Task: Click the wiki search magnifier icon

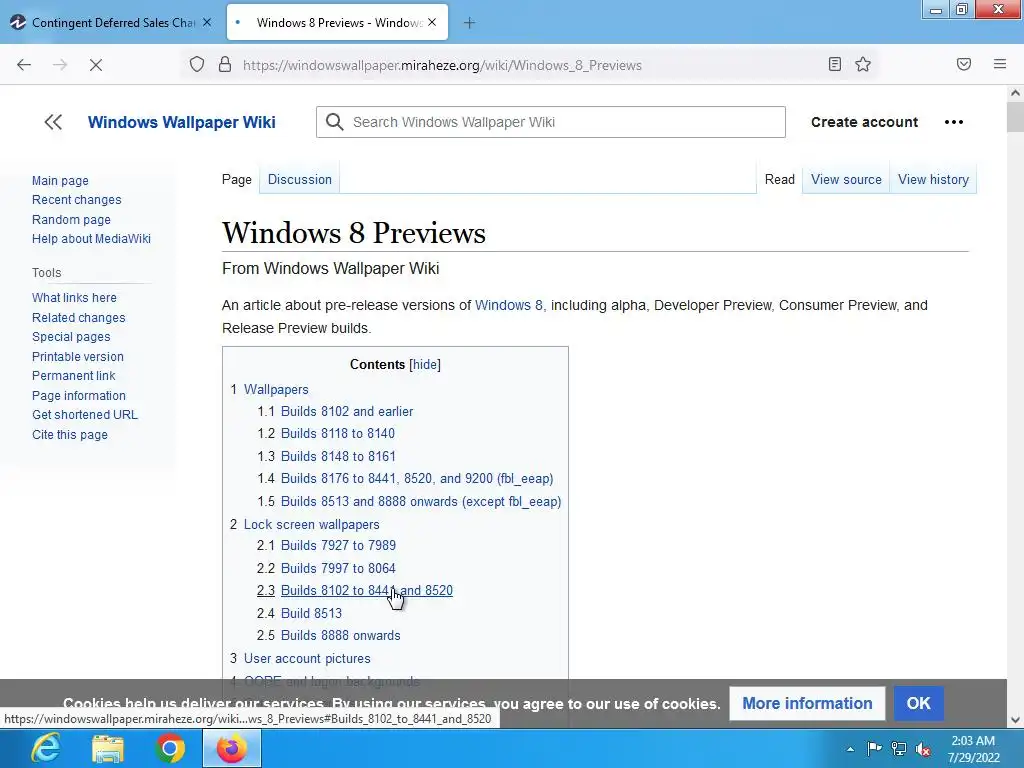Action: pos(334,122)
